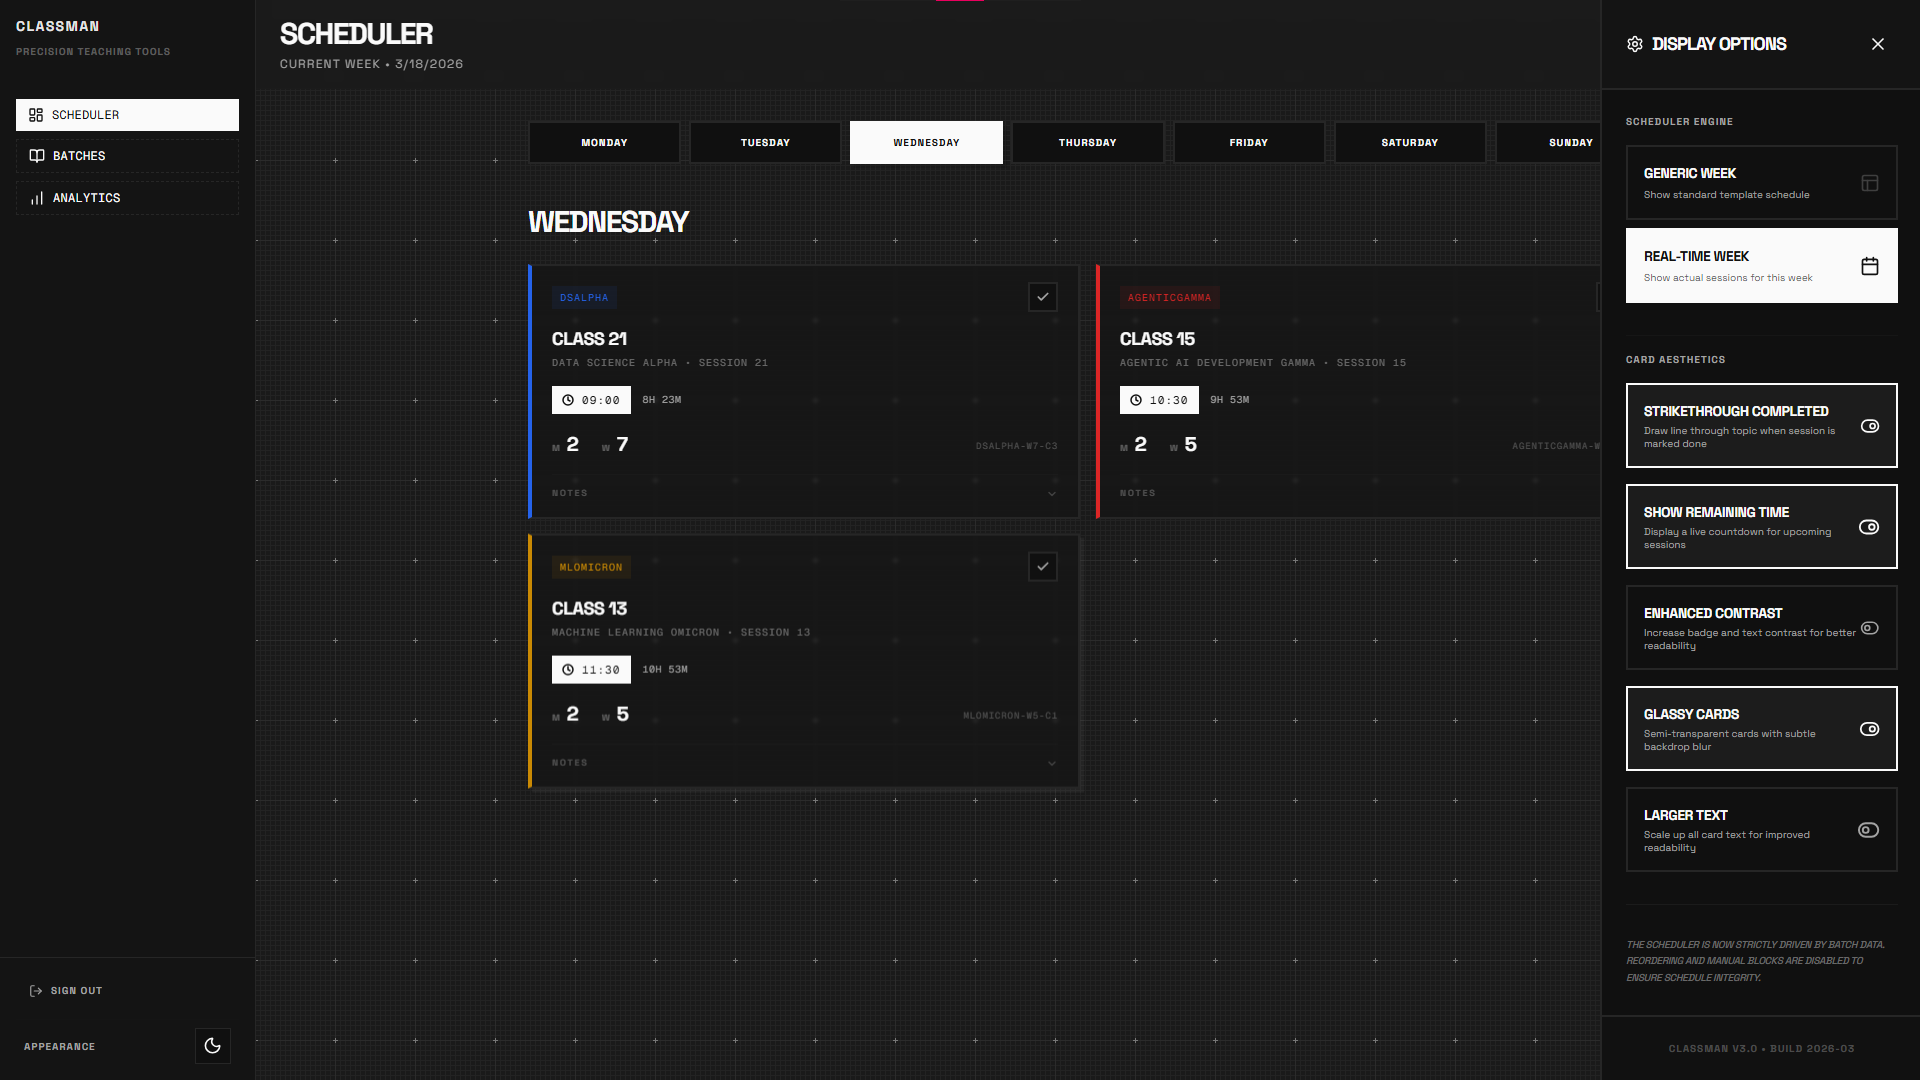Open Batches via the book icon
1920x1080 pixels.
(37, 155)
